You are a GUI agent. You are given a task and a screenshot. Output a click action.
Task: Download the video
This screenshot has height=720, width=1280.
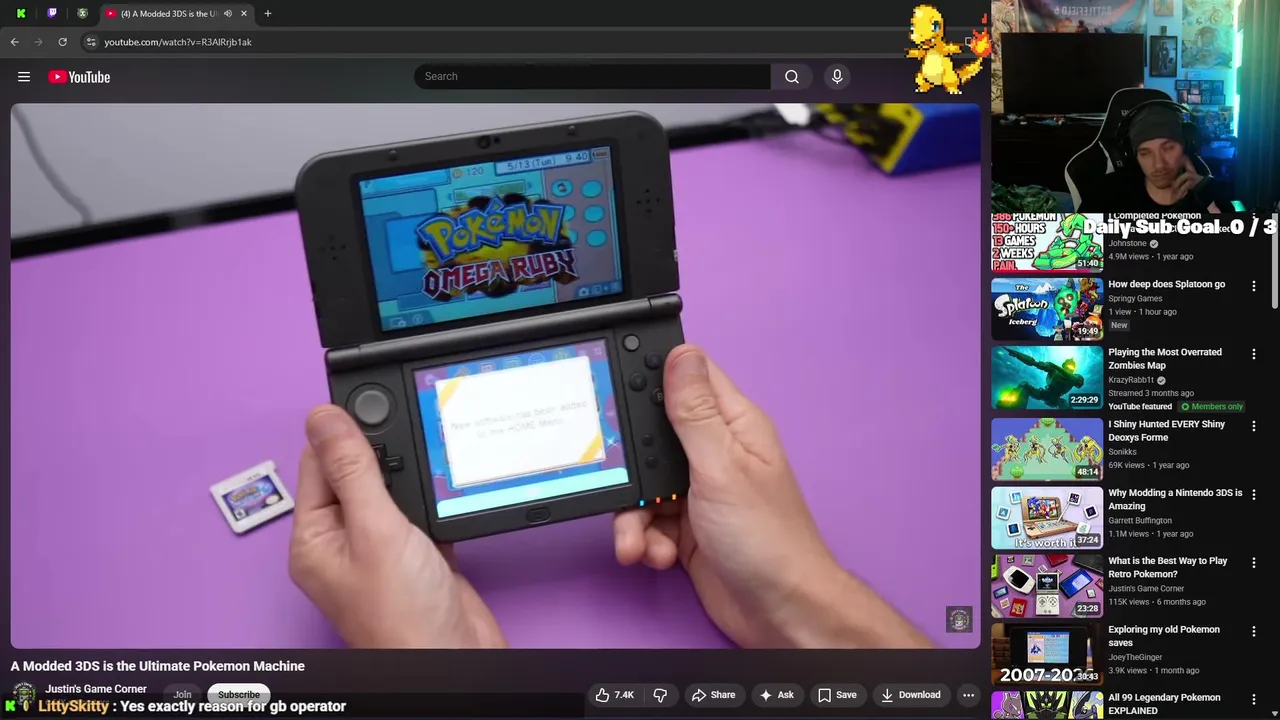(910, 695)
